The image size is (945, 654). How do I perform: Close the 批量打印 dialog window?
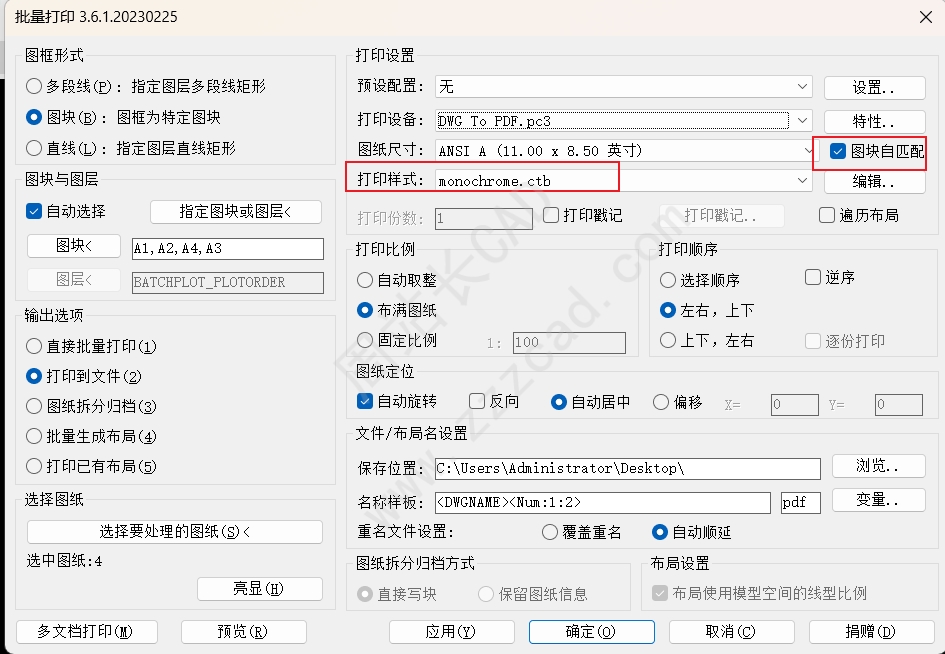(x=923, y=15)
